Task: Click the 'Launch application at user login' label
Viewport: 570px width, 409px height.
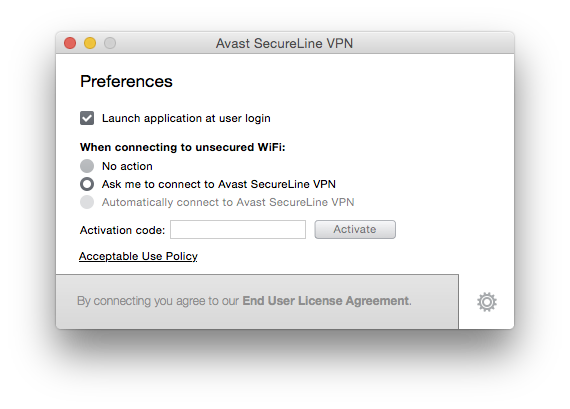Action: (186, 118)
